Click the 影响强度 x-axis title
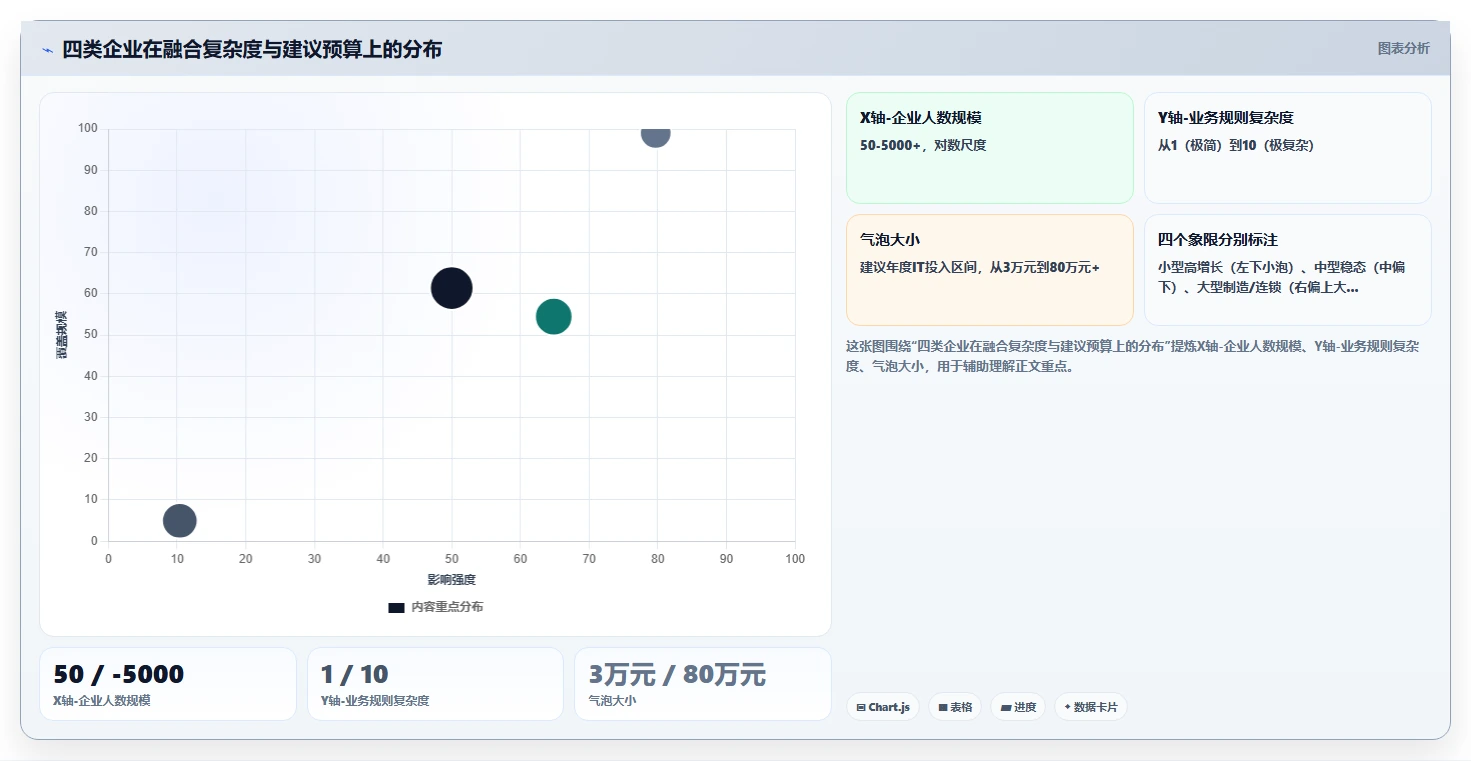 point(451,580)
